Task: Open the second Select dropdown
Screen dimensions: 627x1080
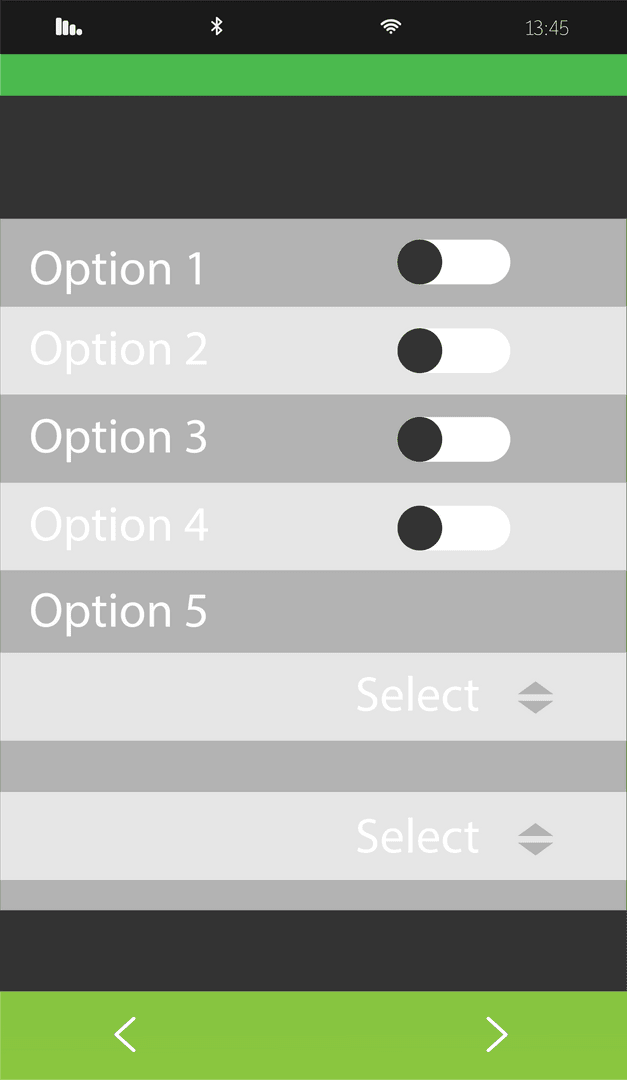Action: (417, 838)
